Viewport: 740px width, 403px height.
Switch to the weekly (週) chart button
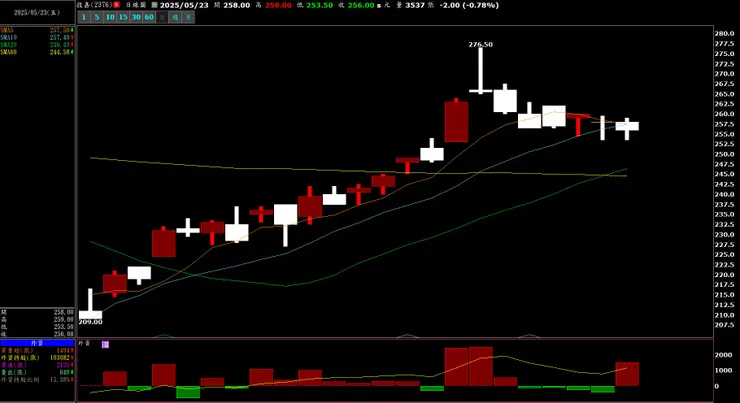tap(175, 17)
